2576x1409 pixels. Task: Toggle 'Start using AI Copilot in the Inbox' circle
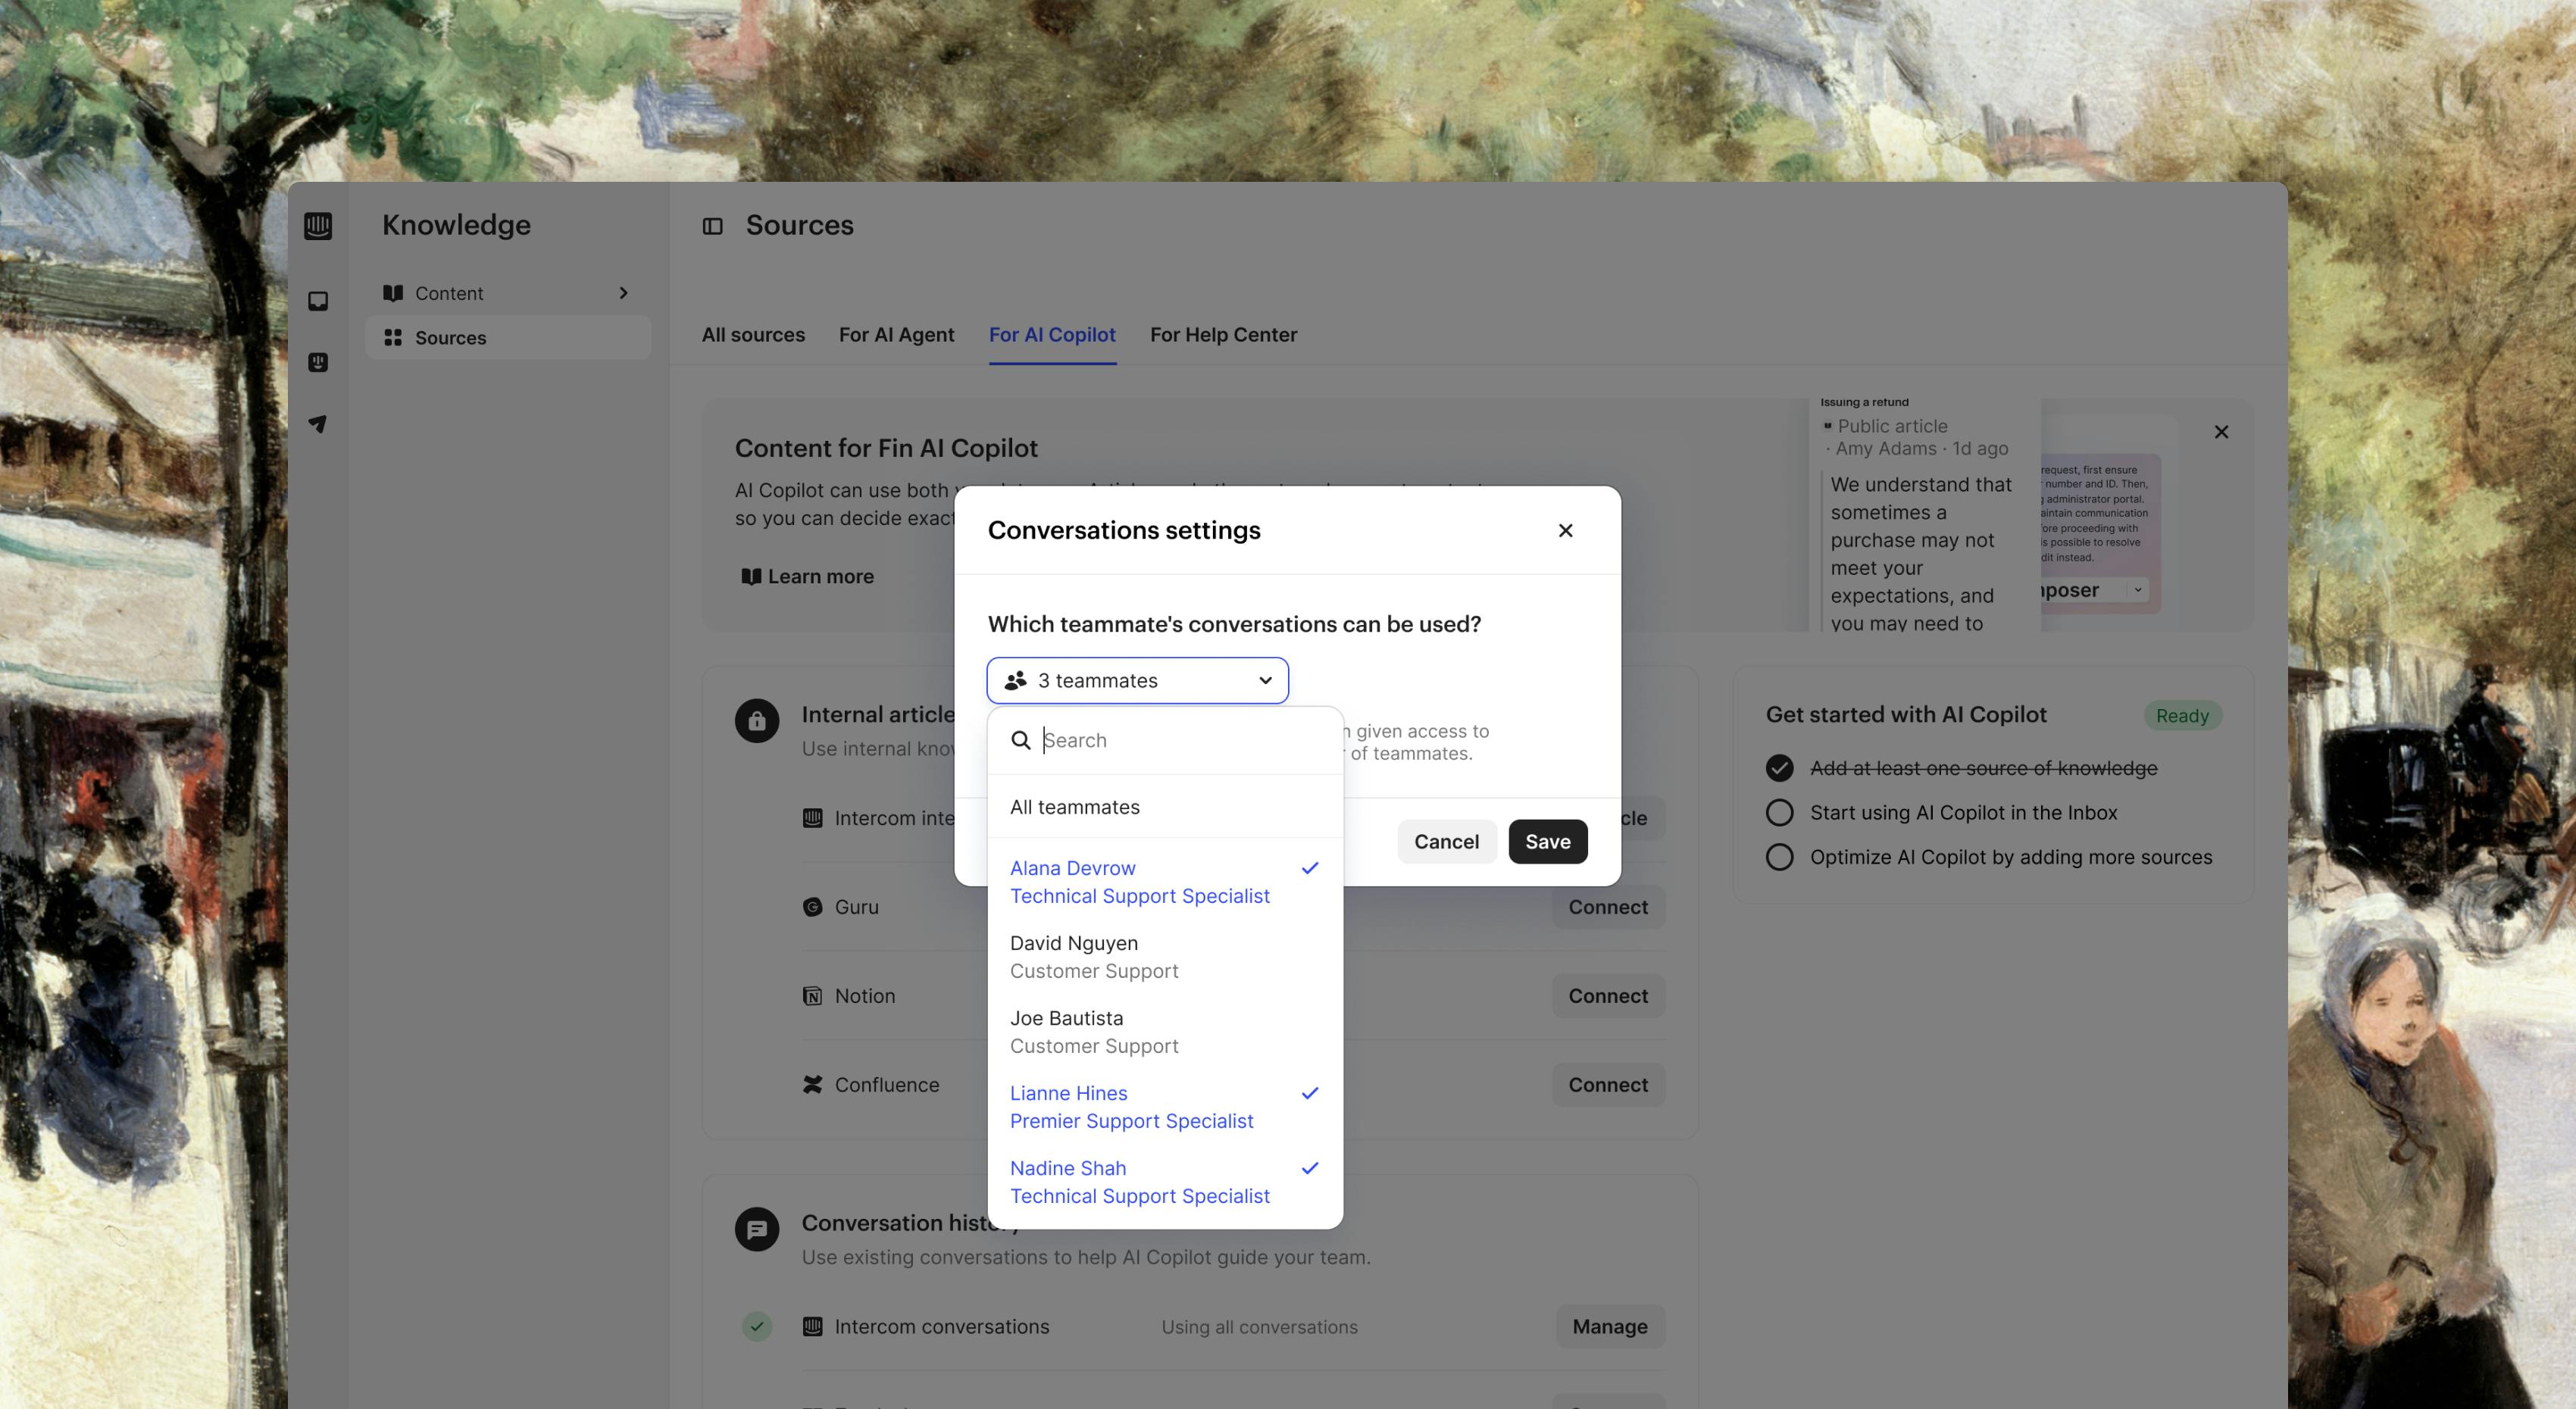tap(1779, 813)
